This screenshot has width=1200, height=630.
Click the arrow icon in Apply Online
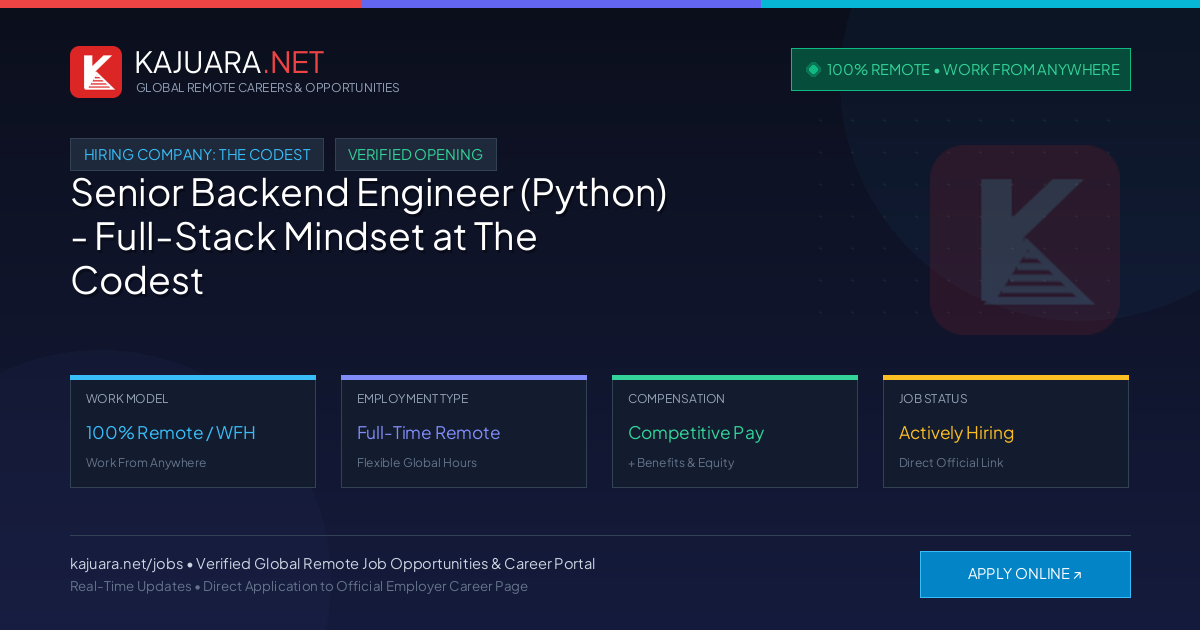pyautogui.click(x=1077, y=575)
